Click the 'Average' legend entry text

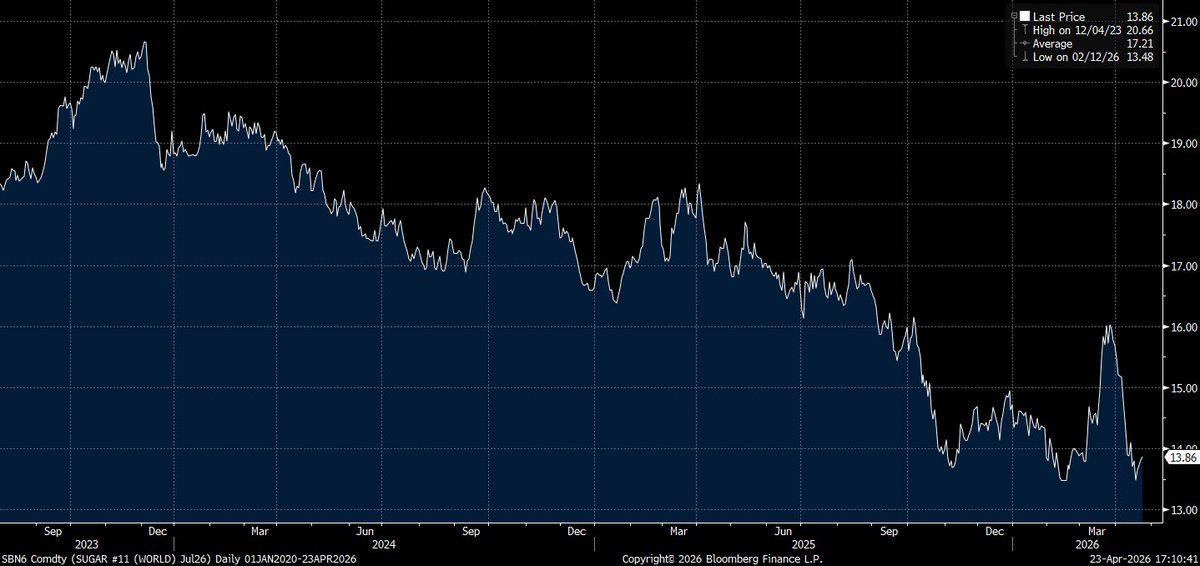tap(1053, 44)
